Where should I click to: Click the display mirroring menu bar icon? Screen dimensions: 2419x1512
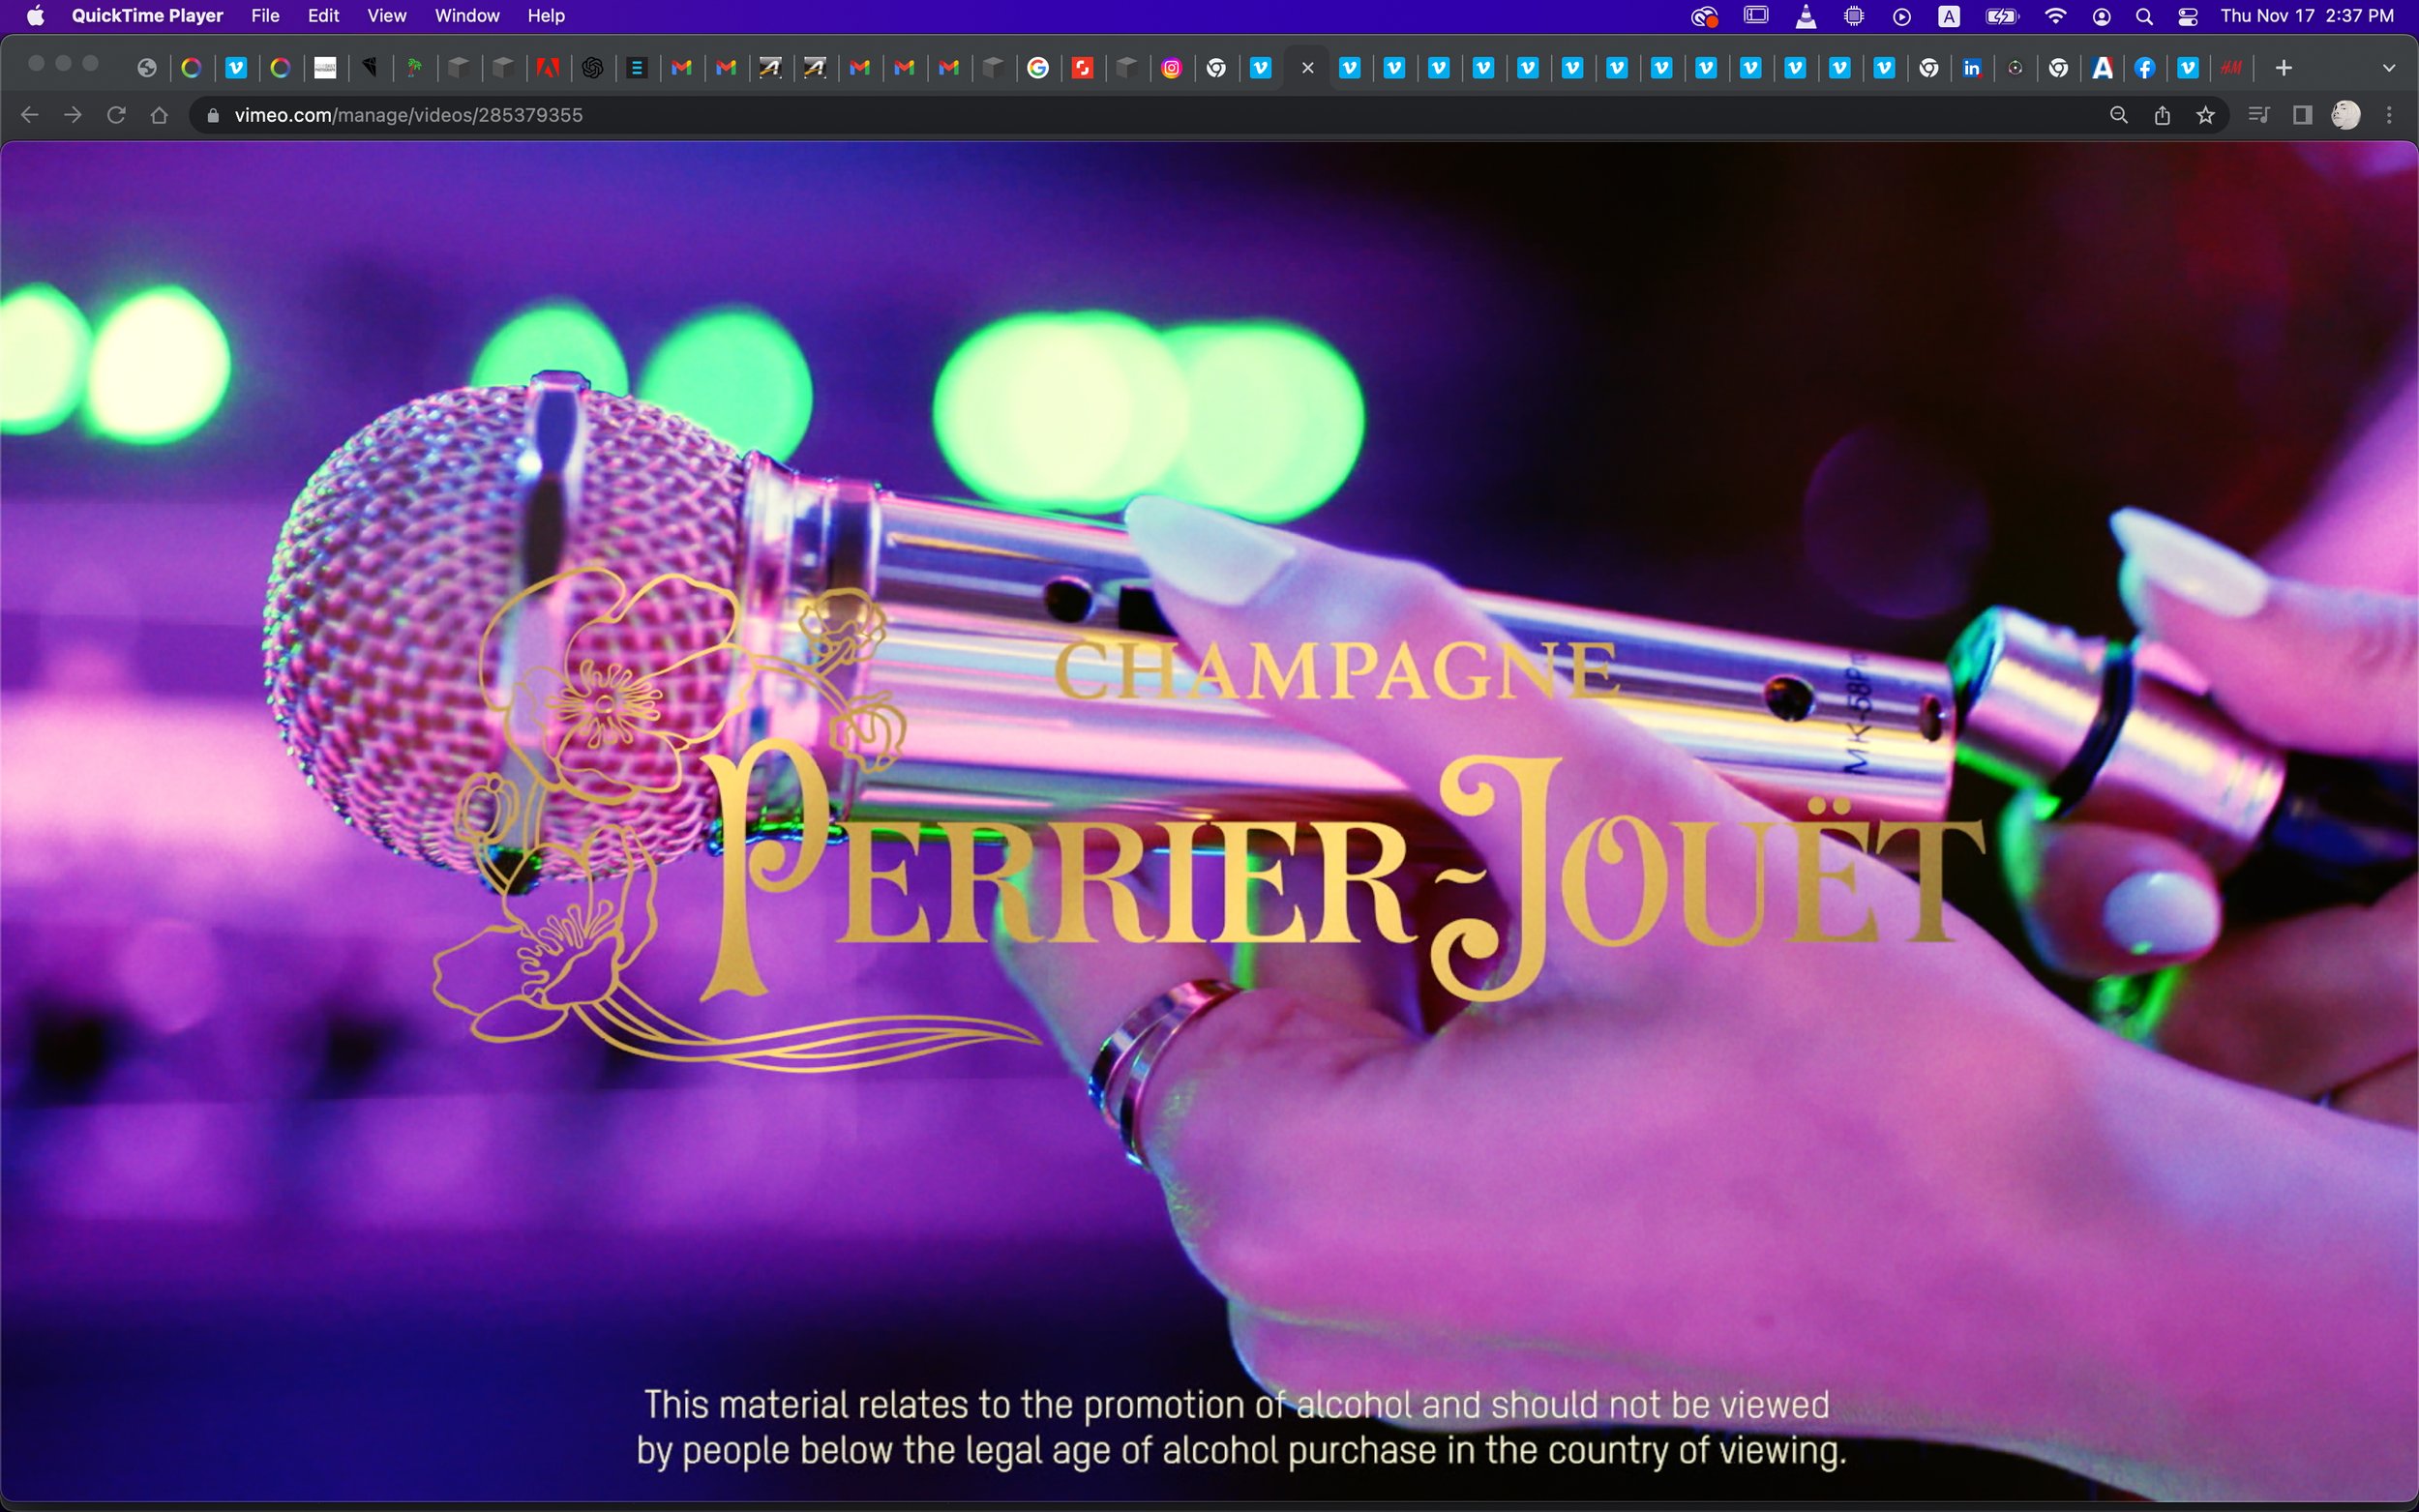point(1756,16)
